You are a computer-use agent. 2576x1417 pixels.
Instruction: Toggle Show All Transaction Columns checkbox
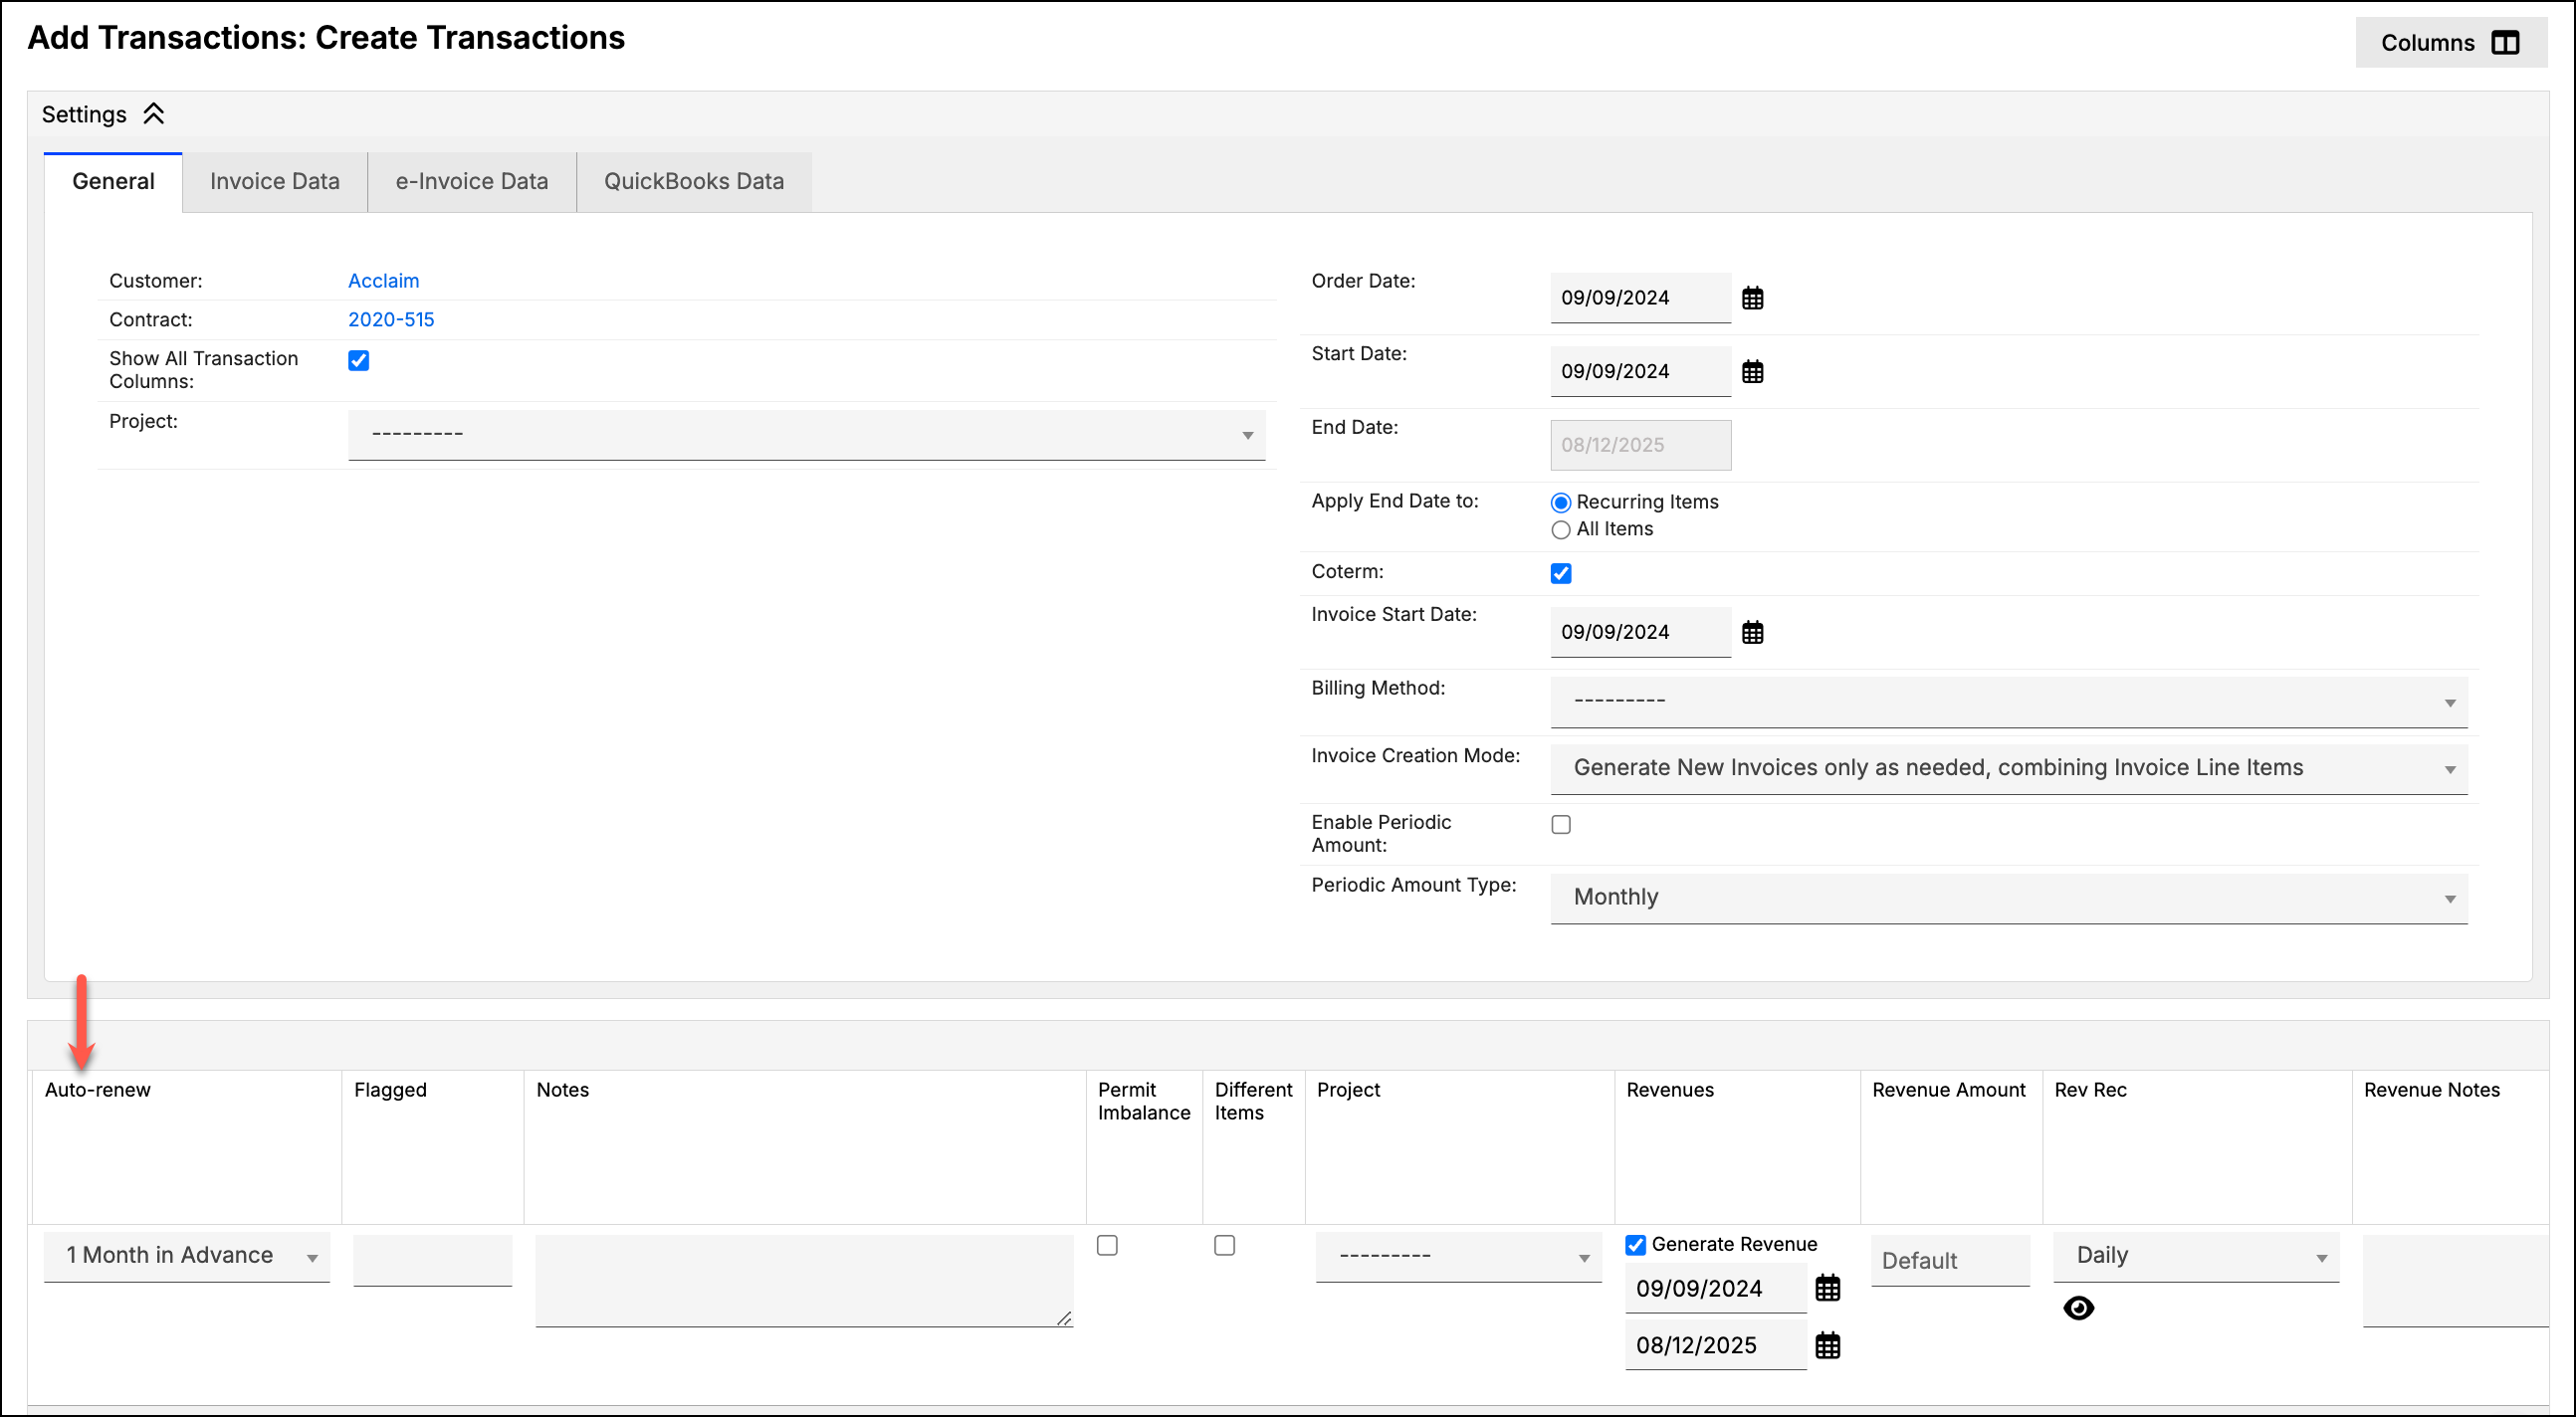click(358, 360)
